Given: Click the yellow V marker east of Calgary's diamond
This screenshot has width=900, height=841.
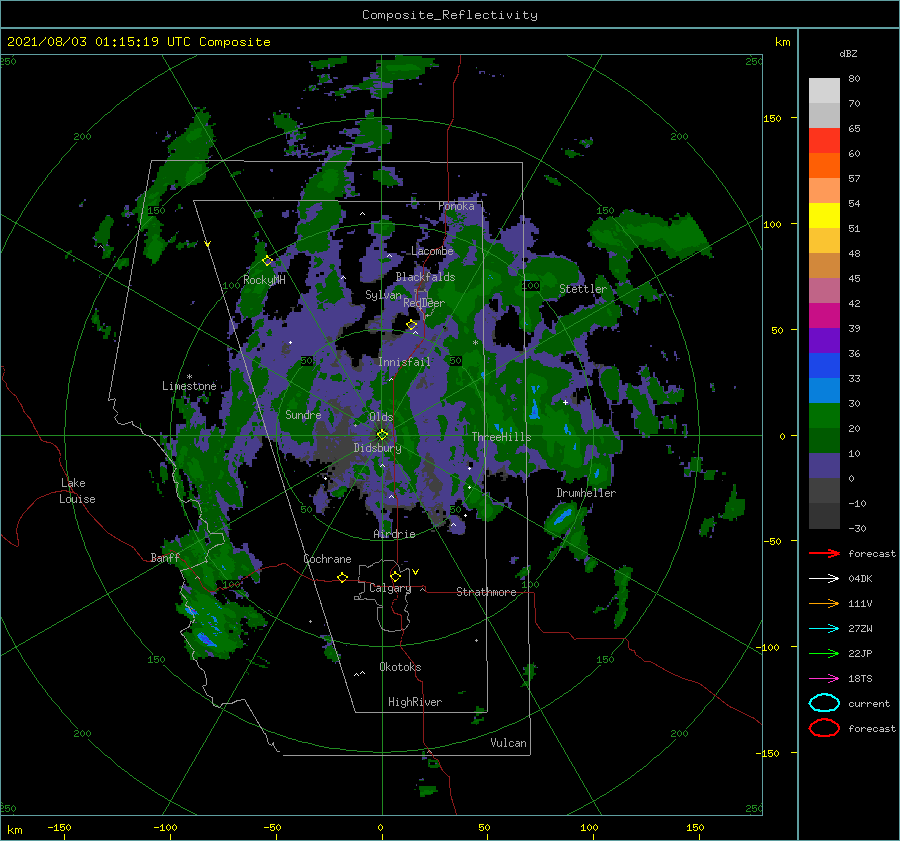Looking at the screenshot, I should (x=416, y=572).
